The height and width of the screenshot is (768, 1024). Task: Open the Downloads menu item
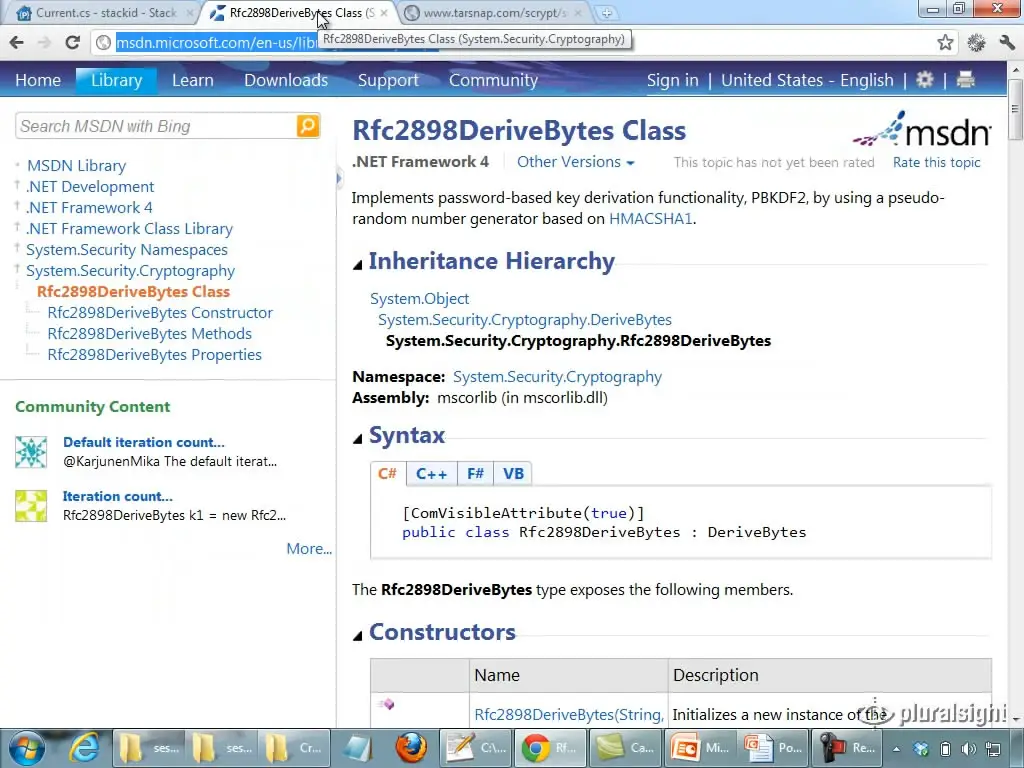click(x=286, y=80)
